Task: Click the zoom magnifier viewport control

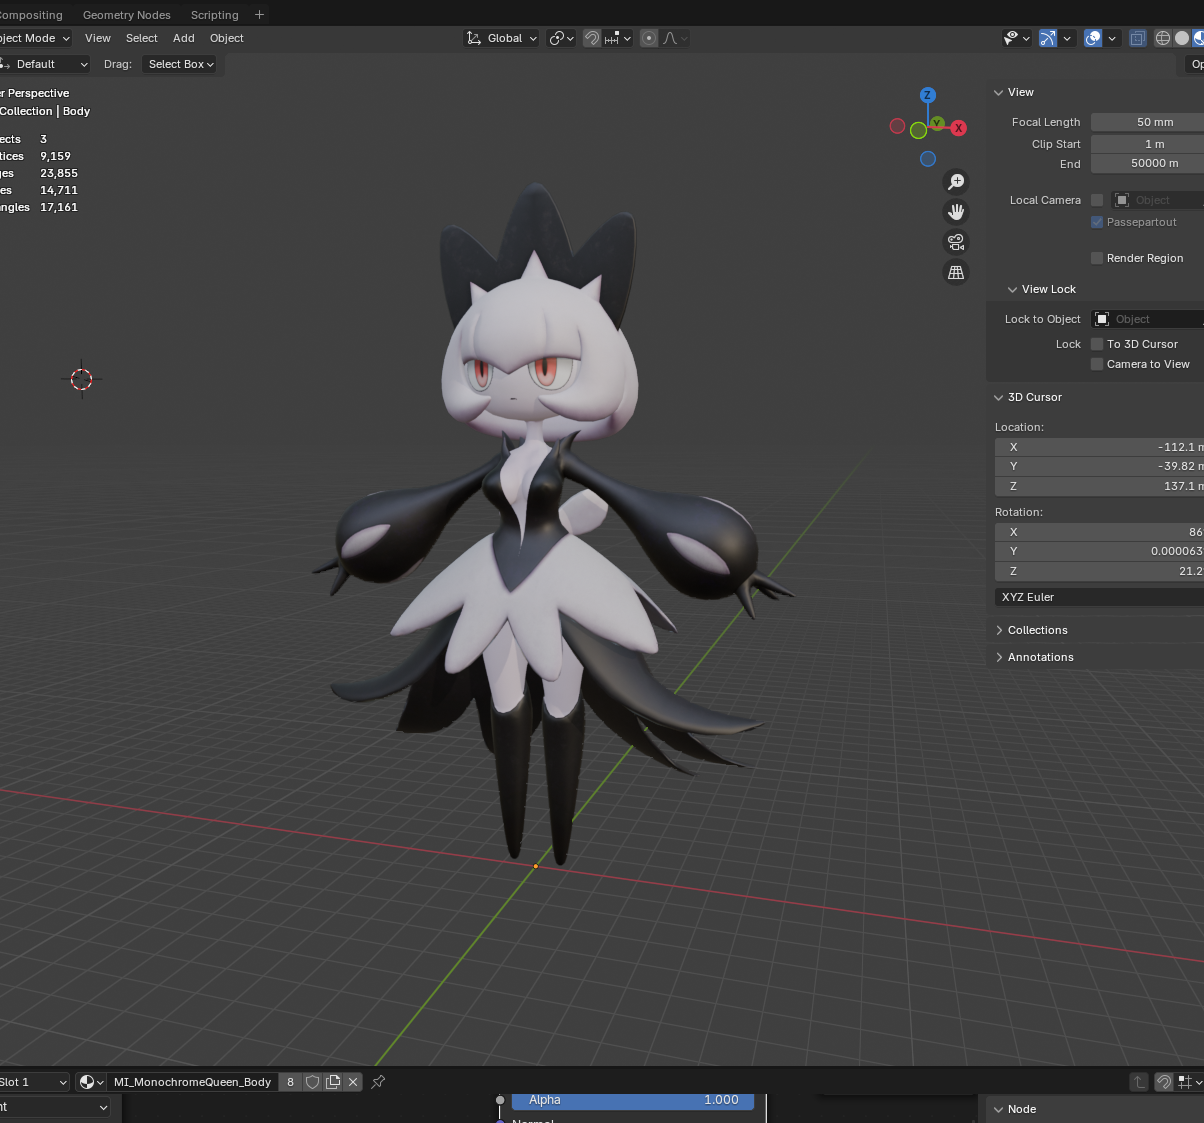Action: pos(956,182)
